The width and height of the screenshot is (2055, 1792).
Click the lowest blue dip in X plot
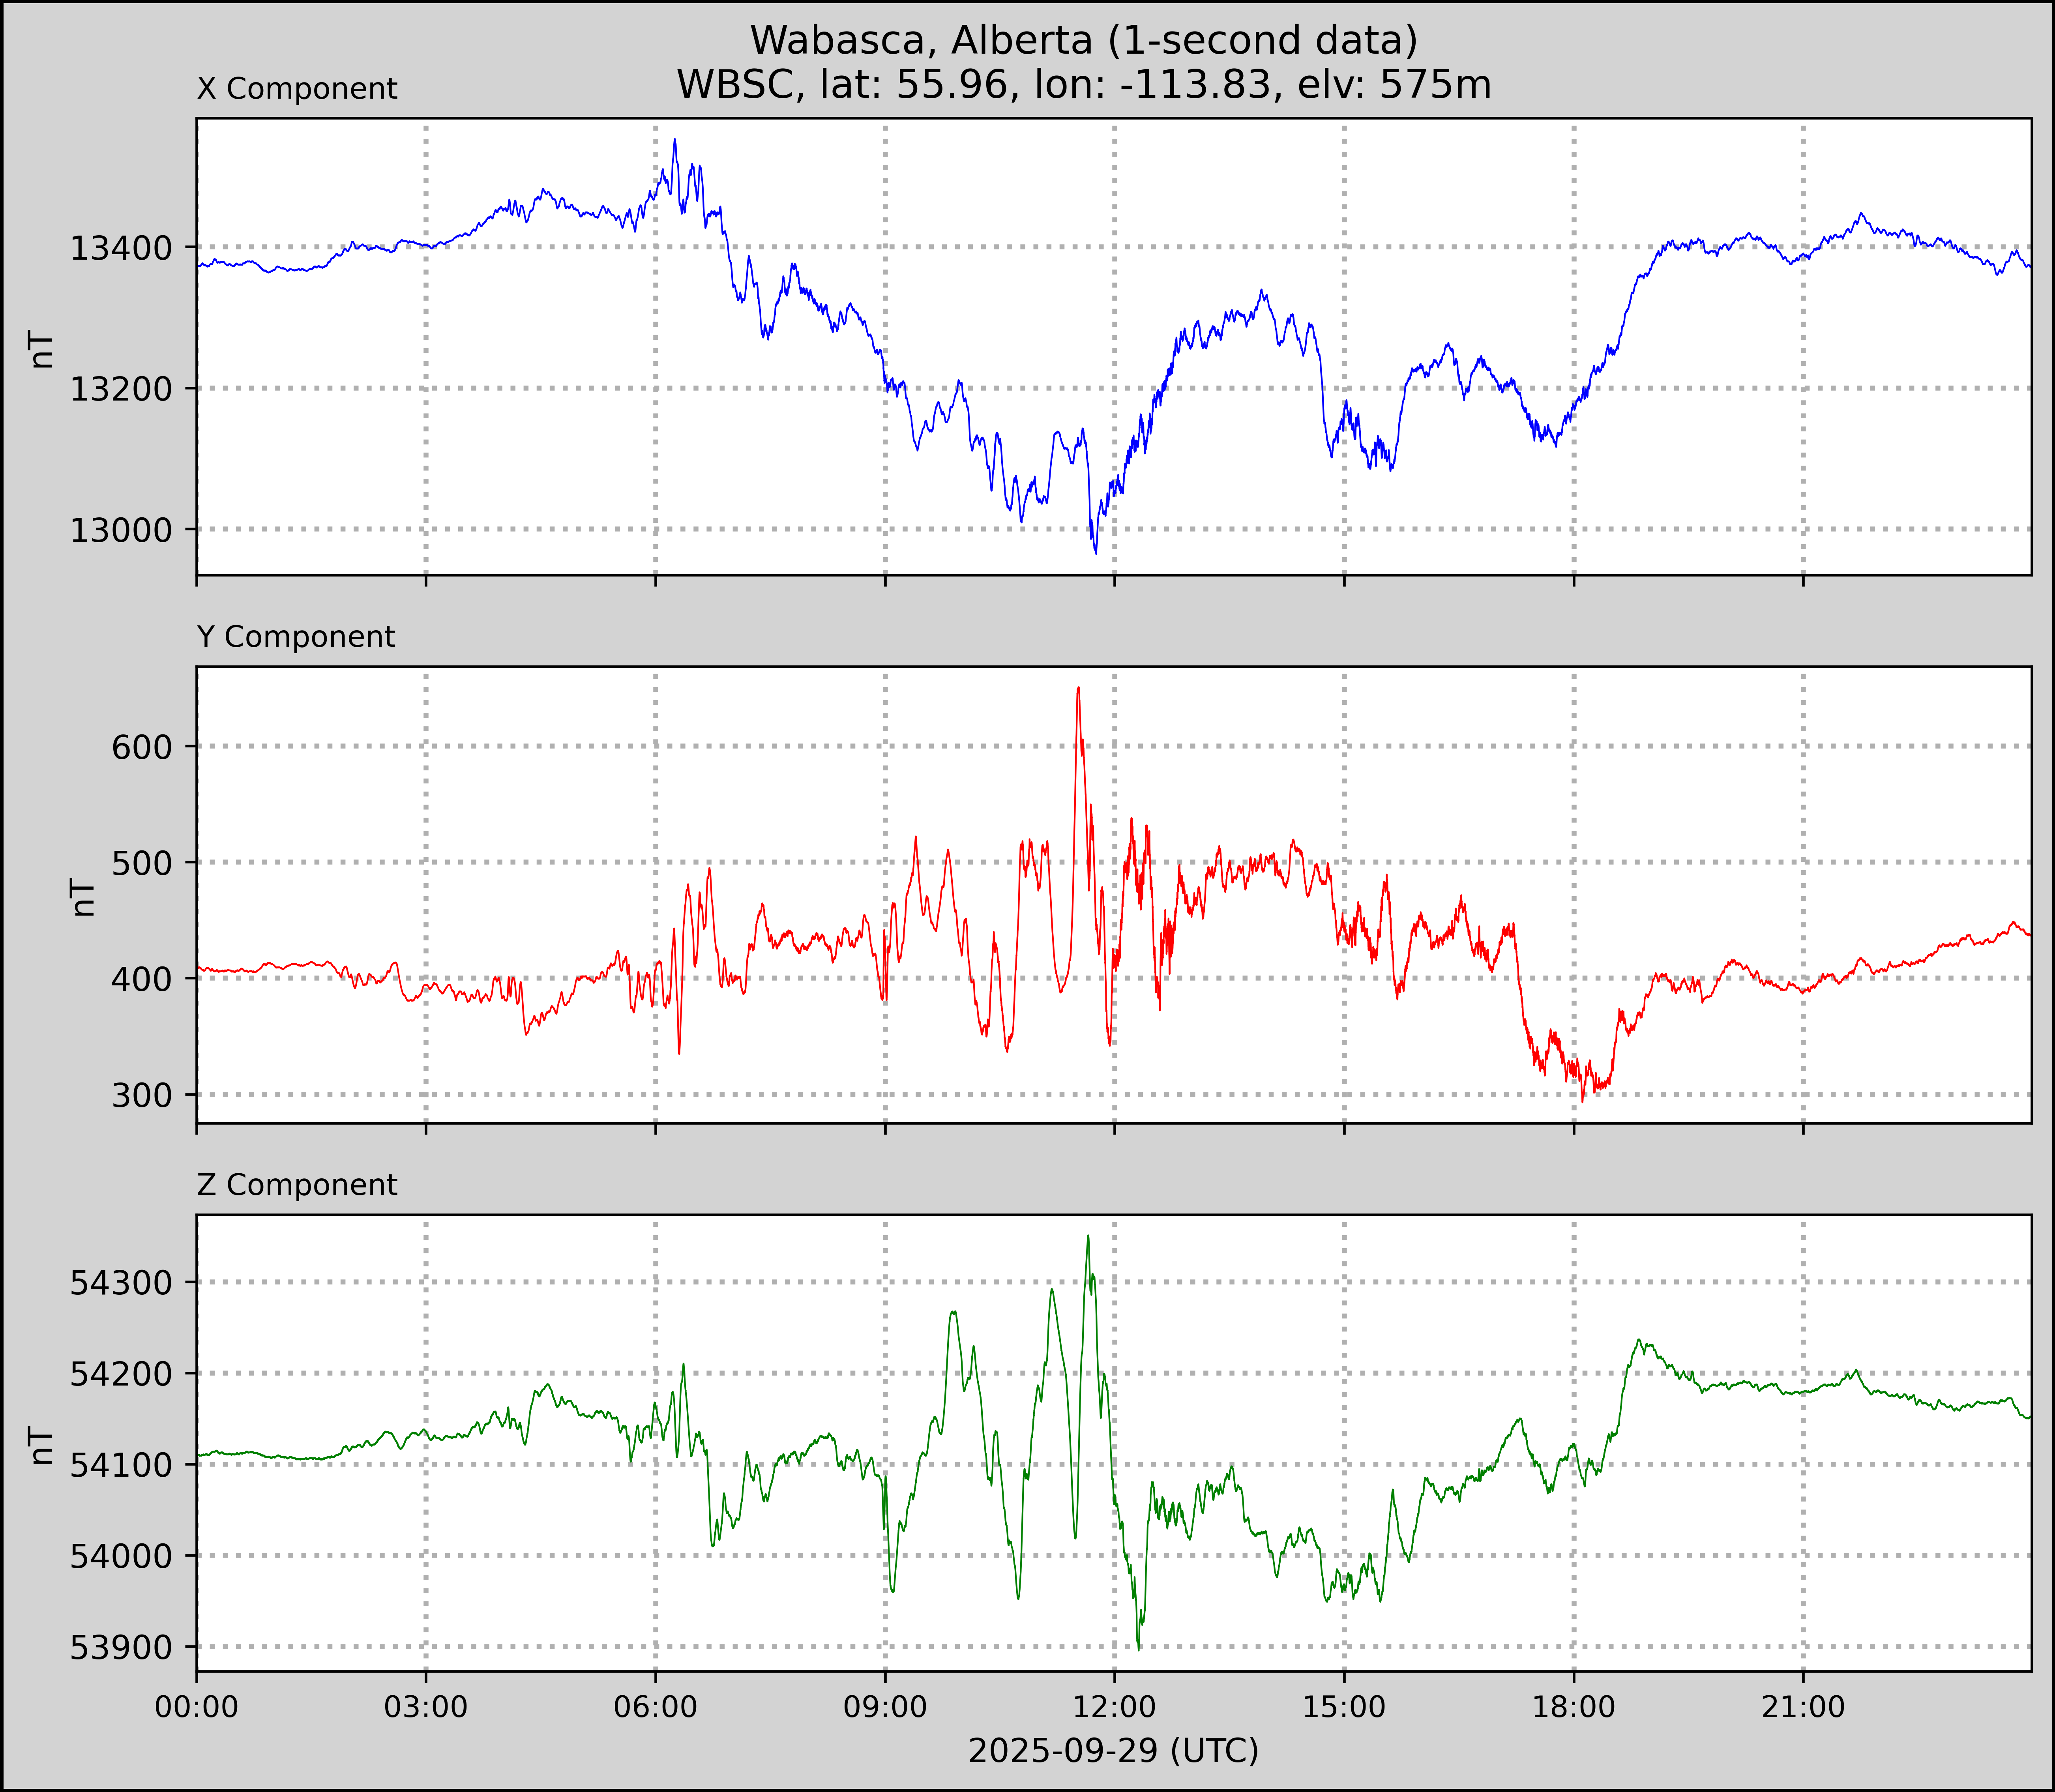(1095, 552)
